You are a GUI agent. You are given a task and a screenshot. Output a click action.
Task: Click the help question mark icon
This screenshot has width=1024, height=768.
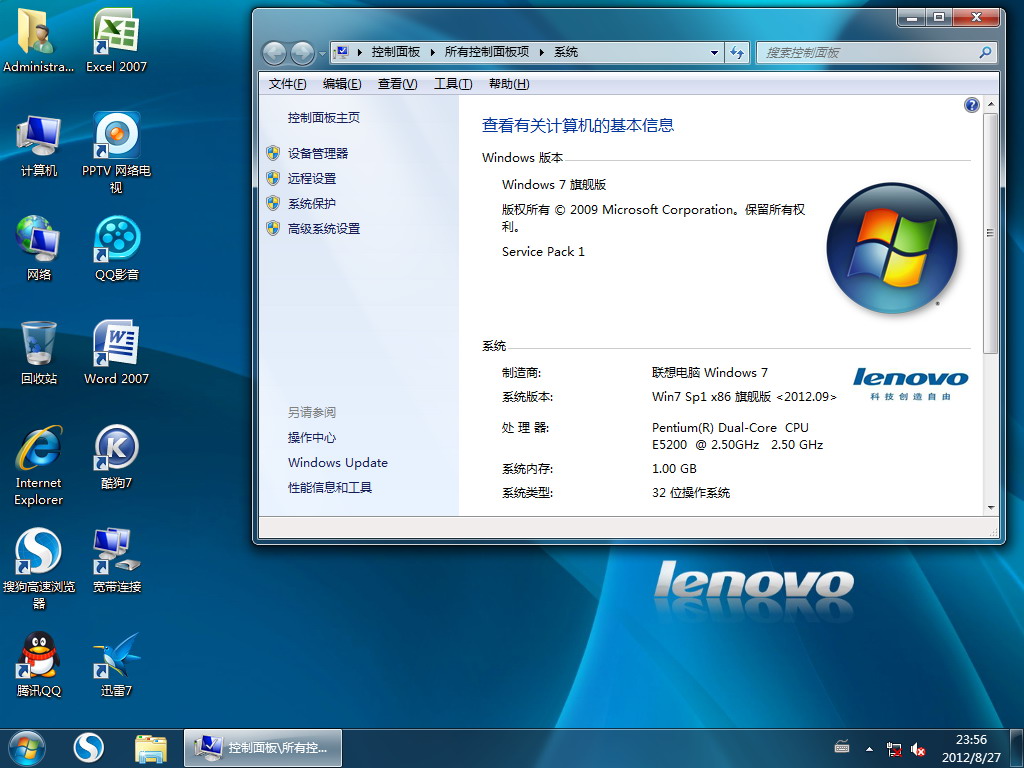pyautogui.click(x=972, y=104)
